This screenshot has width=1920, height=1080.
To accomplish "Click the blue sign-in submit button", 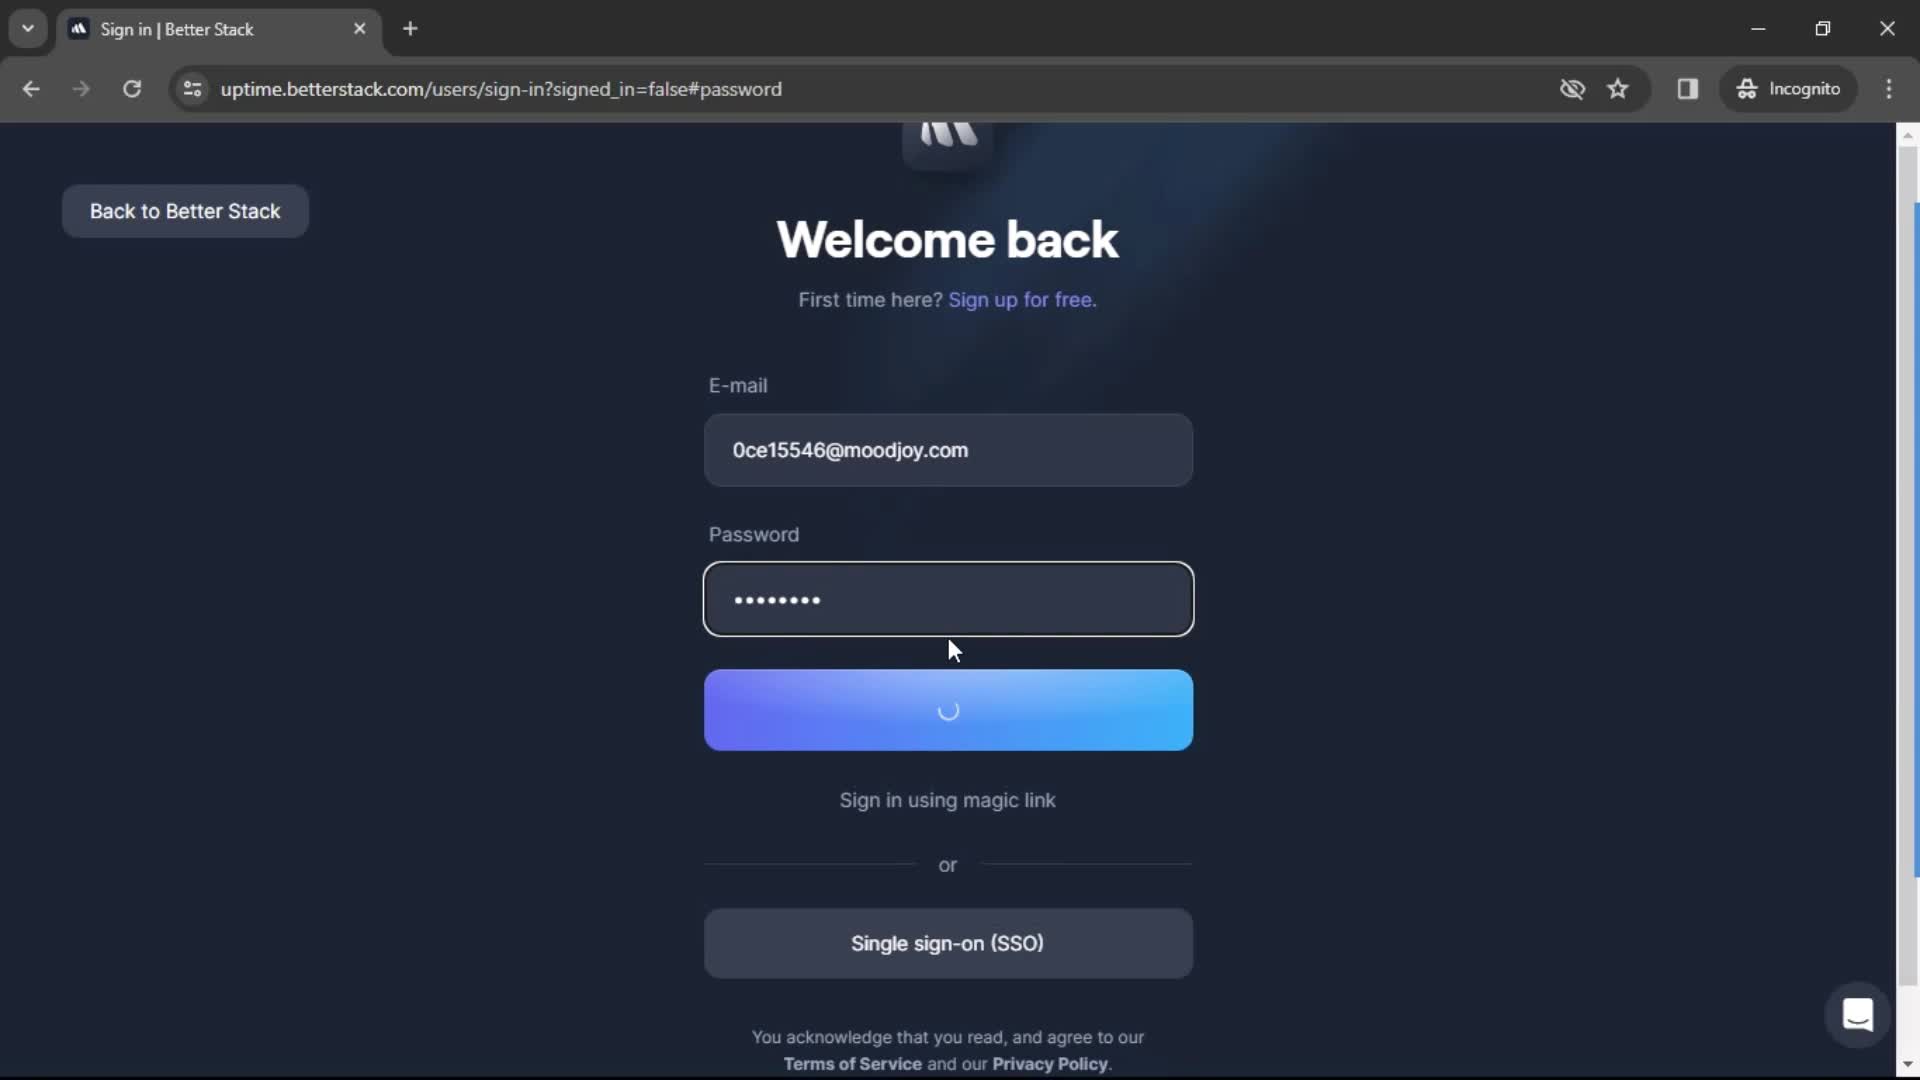I will coord(948,709).
